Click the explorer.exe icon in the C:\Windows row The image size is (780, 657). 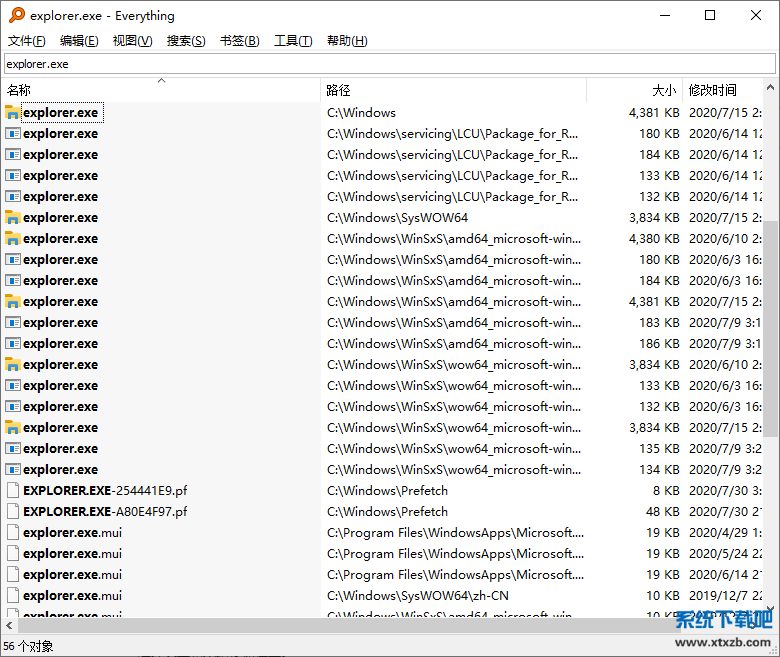13,113
